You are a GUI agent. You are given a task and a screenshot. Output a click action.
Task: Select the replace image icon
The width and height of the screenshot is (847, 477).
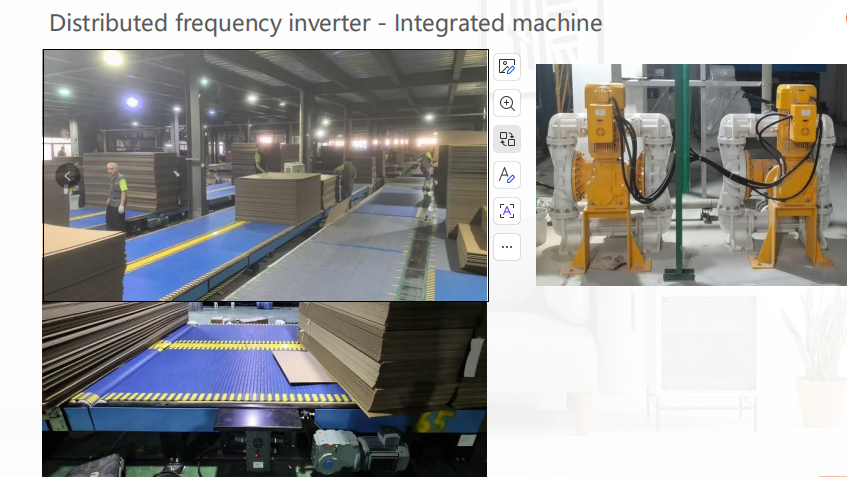point(507,139)
